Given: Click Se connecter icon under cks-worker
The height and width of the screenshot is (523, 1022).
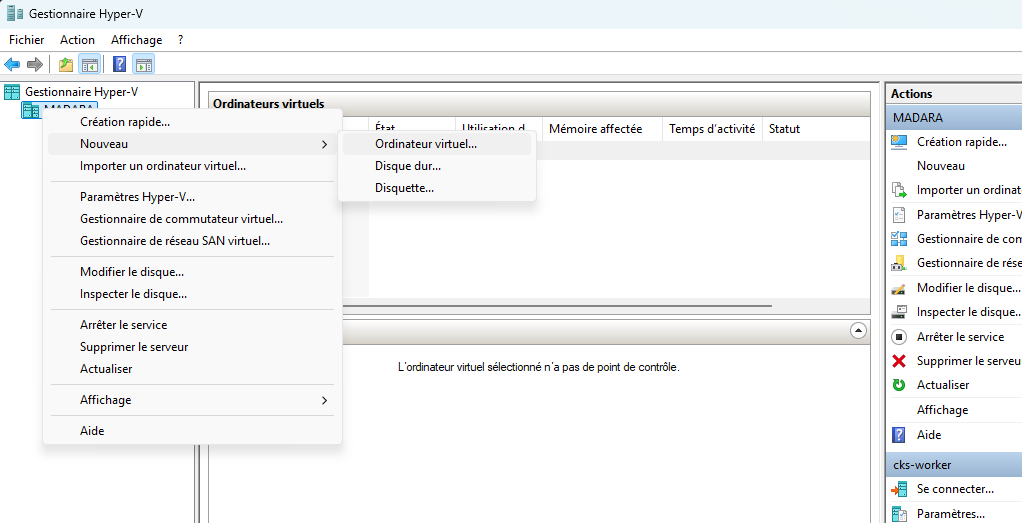Looking at the screenshot, I should 899,489.
